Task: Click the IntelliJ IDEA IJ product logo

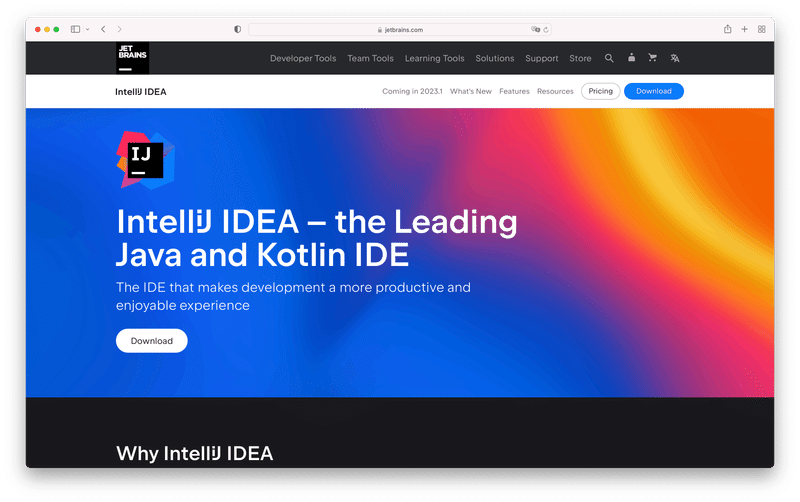Action: tap(146, 160)
